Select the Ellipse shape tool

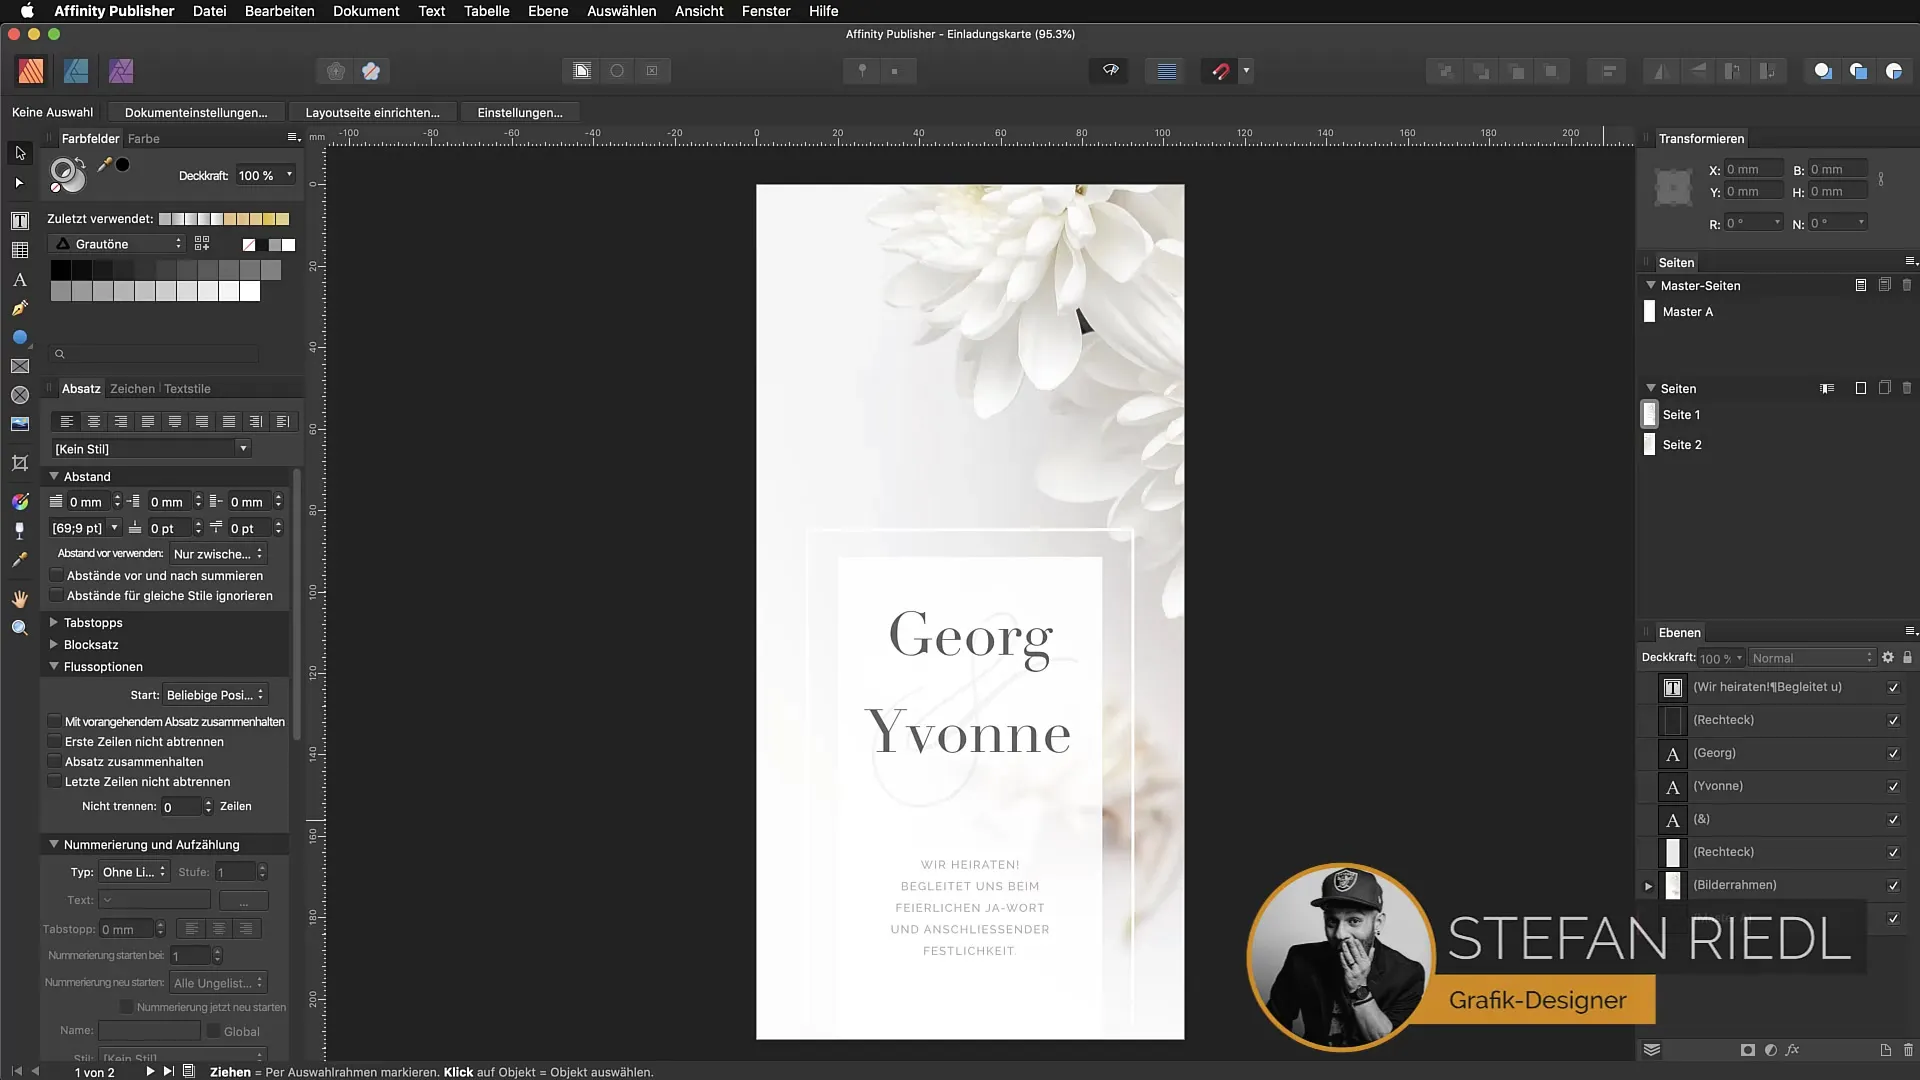[x=20, y=338]
